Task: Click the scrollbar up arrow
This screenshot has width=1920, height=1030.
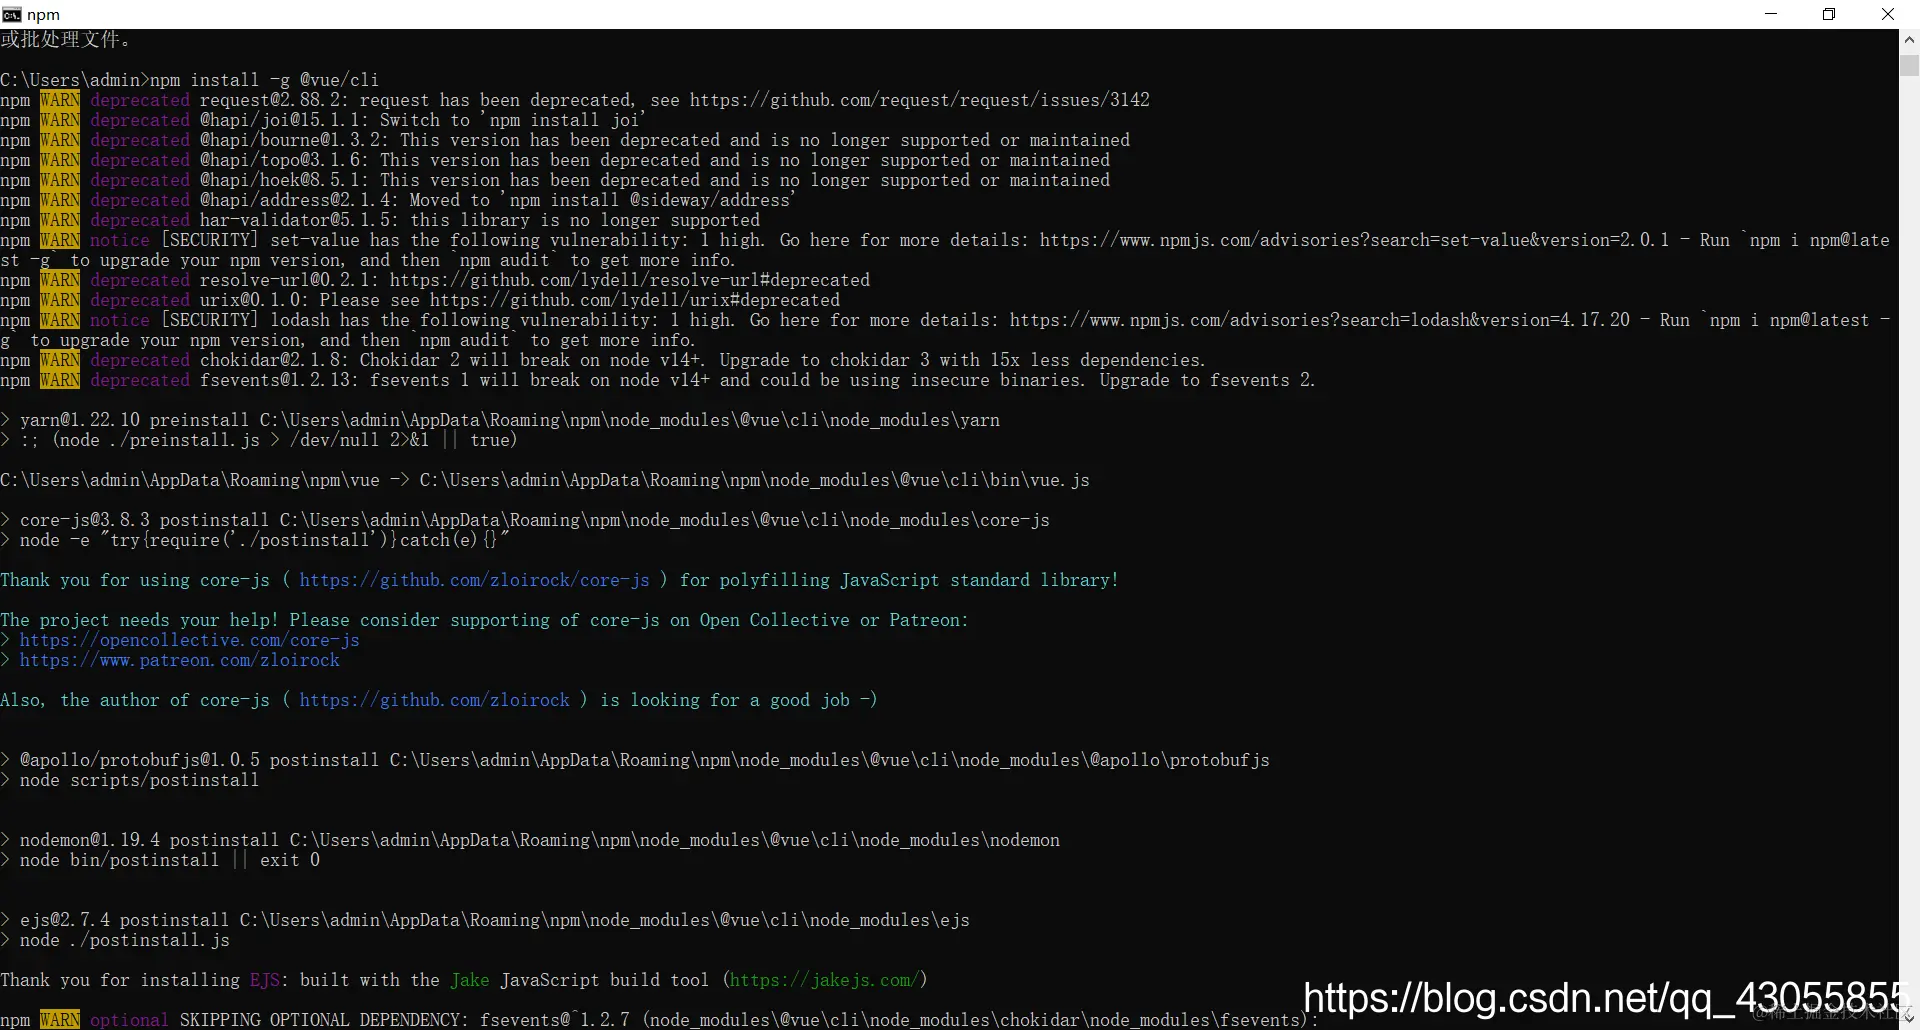Action: coord(1909,40)
